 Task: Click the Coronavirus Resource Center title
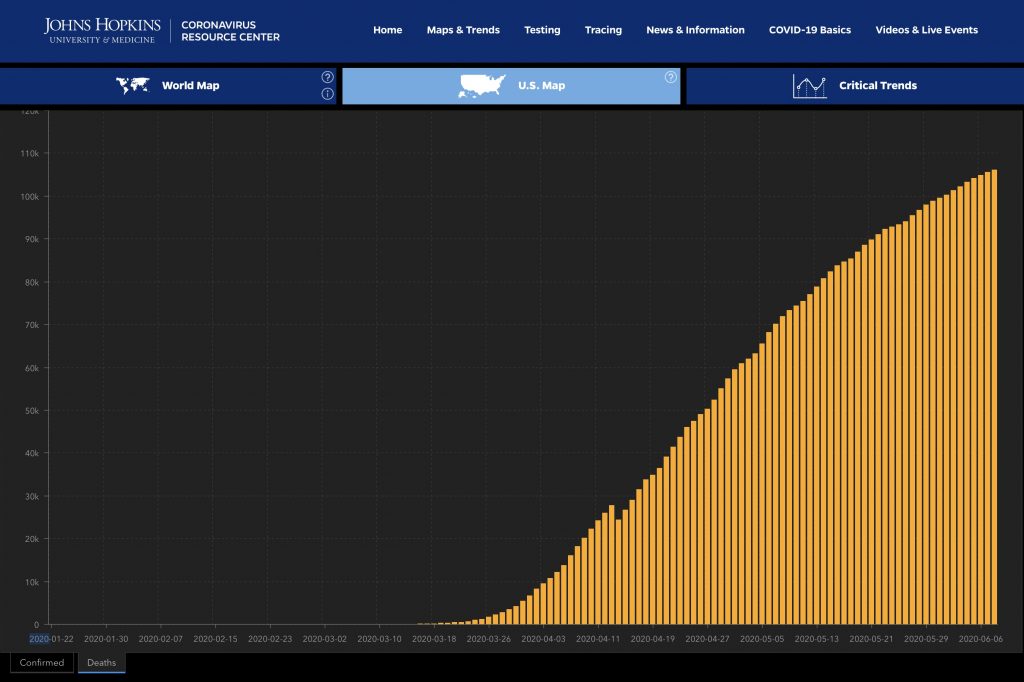click(230, 31)
